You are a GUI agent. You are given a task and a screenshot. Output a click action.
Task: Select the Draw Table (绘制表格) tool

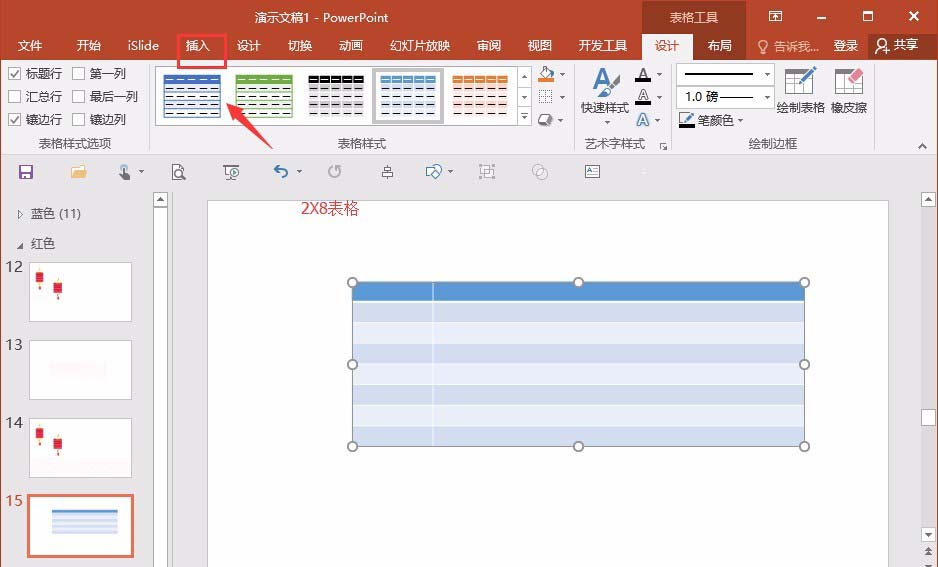tap(800, 90)
